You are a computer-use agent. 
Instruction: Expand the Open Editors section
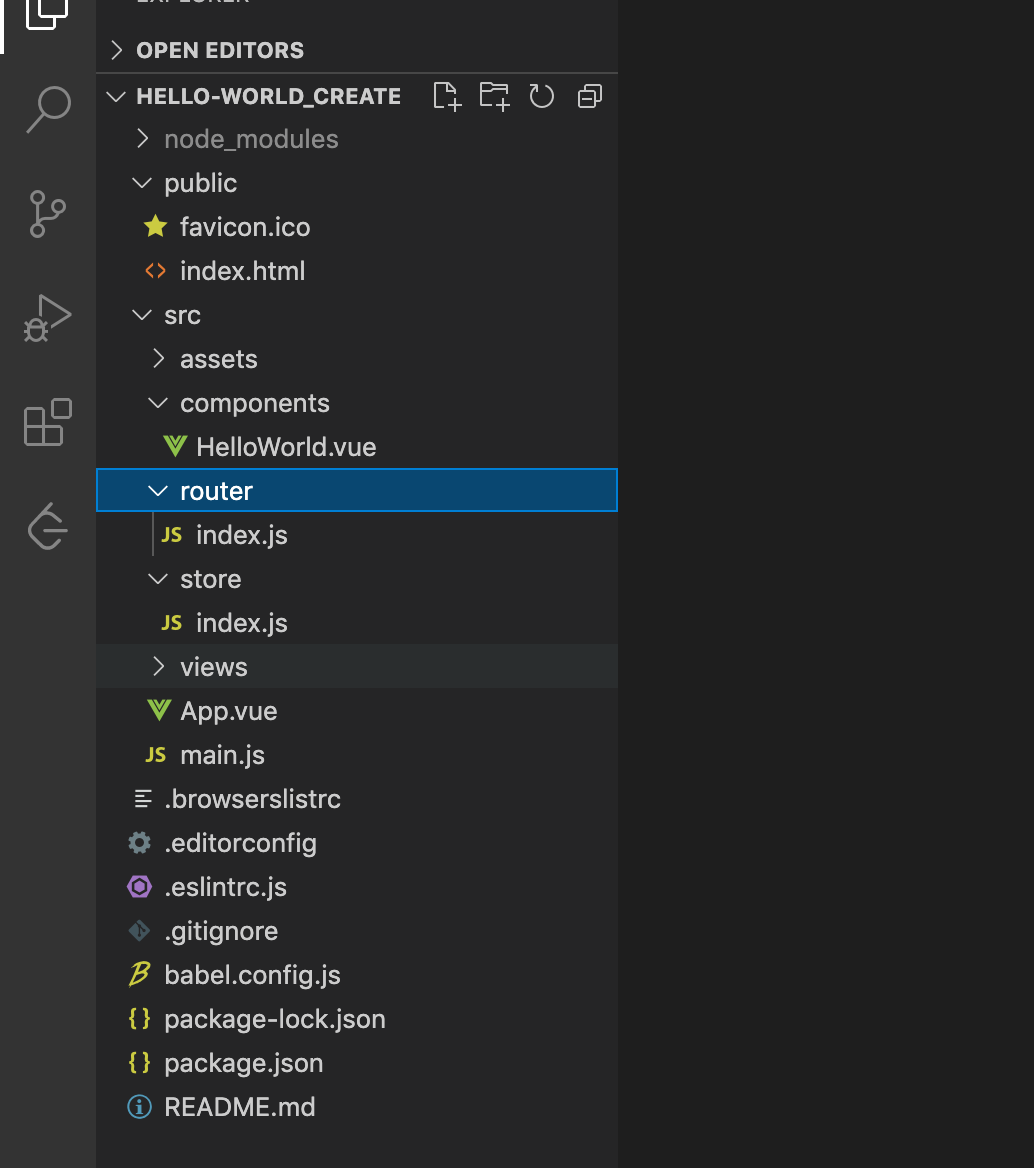pos(219,50)
